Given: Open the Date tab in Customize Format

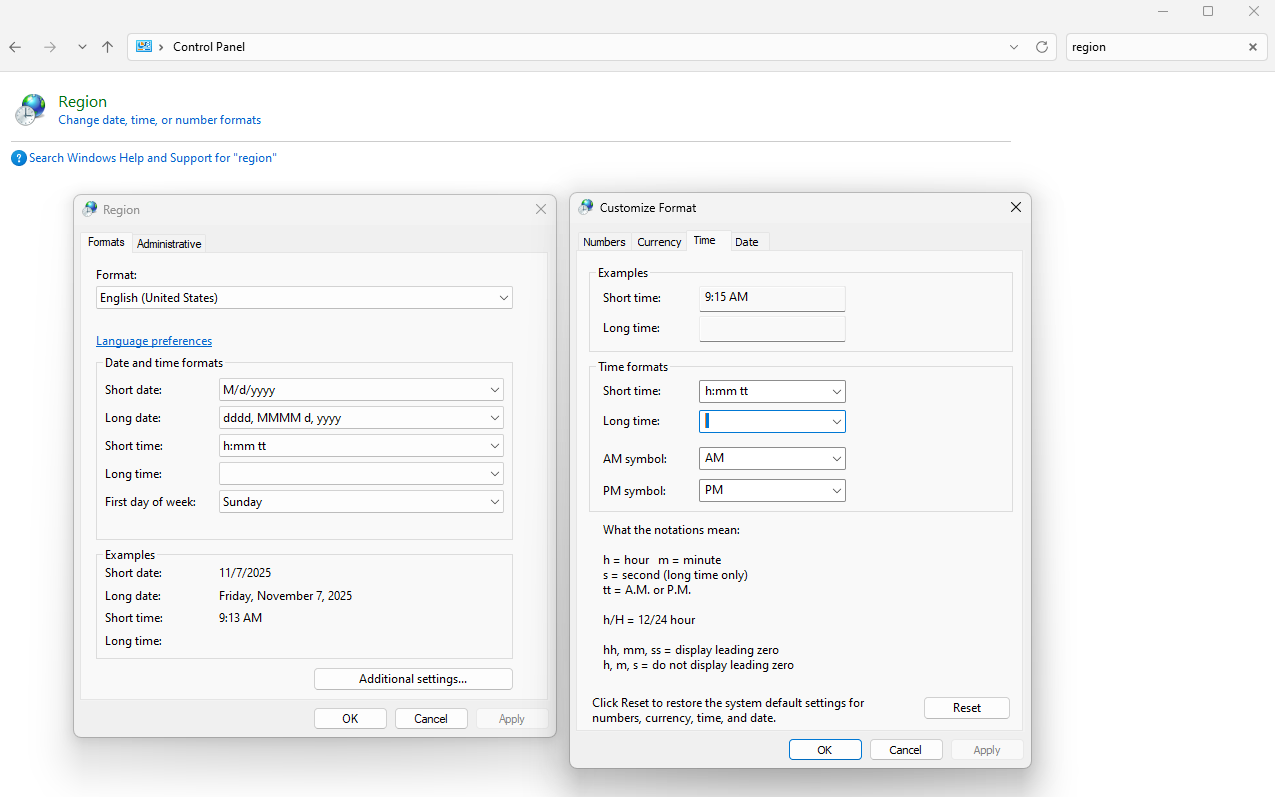Looking at the screenshot, I should (x=746, y=242).
